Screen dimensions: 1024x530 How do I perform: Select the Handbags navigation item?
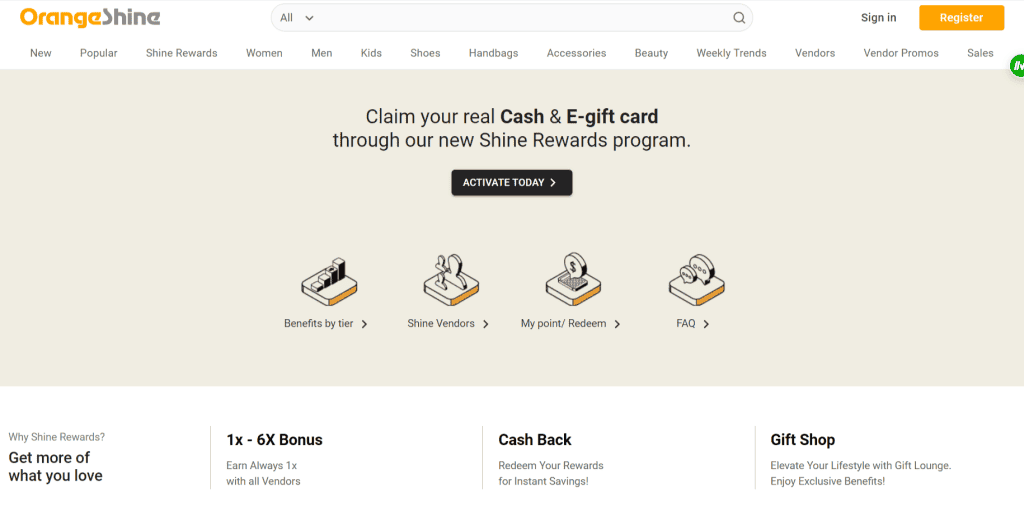tap(493, 53)
